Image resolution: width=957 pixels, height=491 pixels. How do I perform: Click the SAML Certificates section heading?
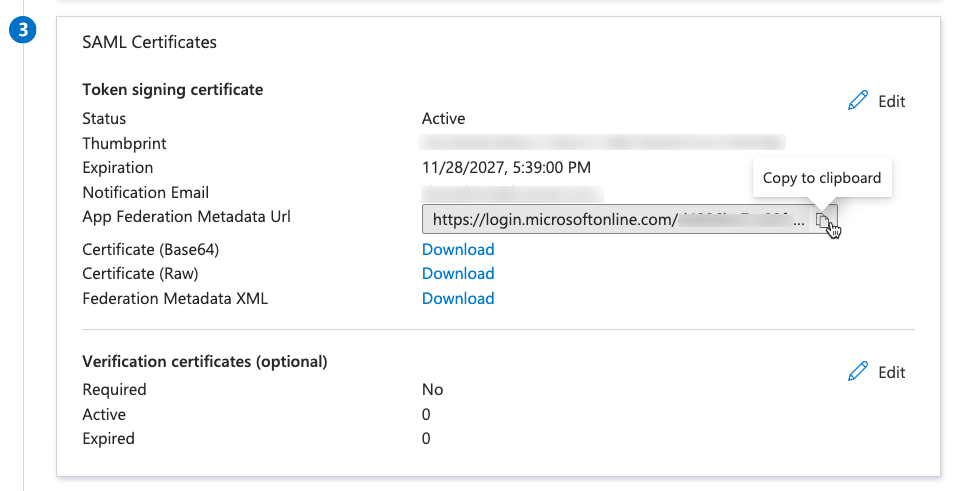coord(149,42)
